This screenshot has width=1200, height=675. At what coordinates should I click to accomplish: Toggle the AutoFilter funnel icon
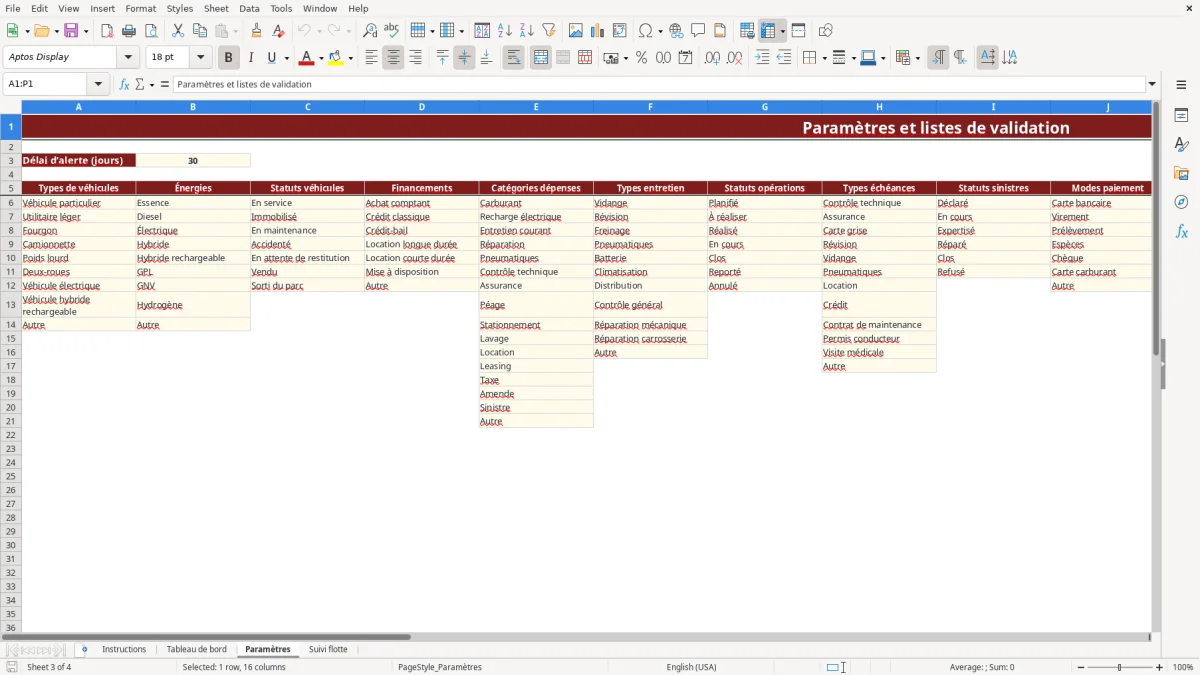549,31
